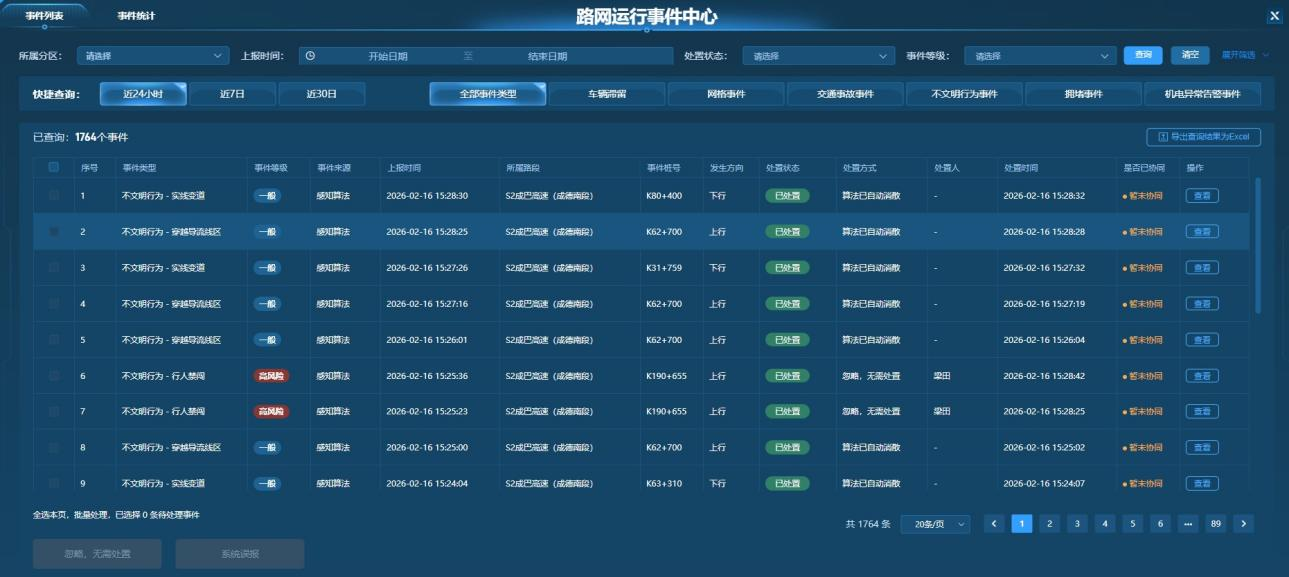The height and width of the screenshot is (577, 1289).
Task: Toggle the select-all checkbox in table header
Action: [54, 168]
